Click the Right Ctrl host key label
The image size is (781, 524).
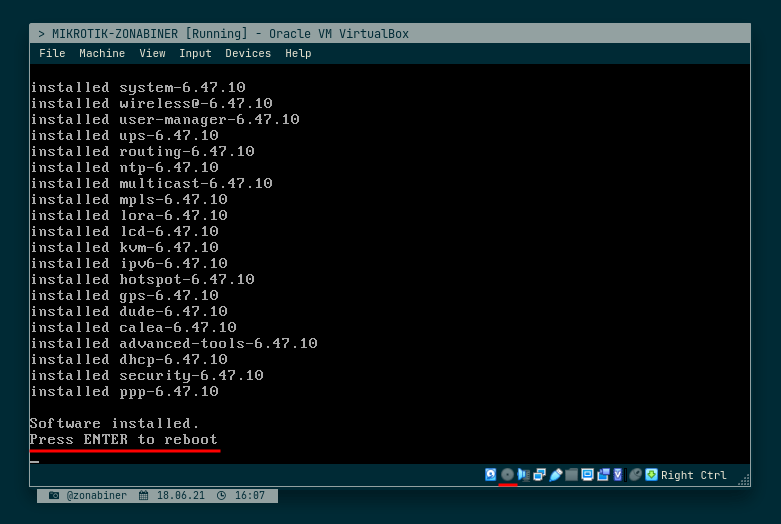(x=693, y=475)
